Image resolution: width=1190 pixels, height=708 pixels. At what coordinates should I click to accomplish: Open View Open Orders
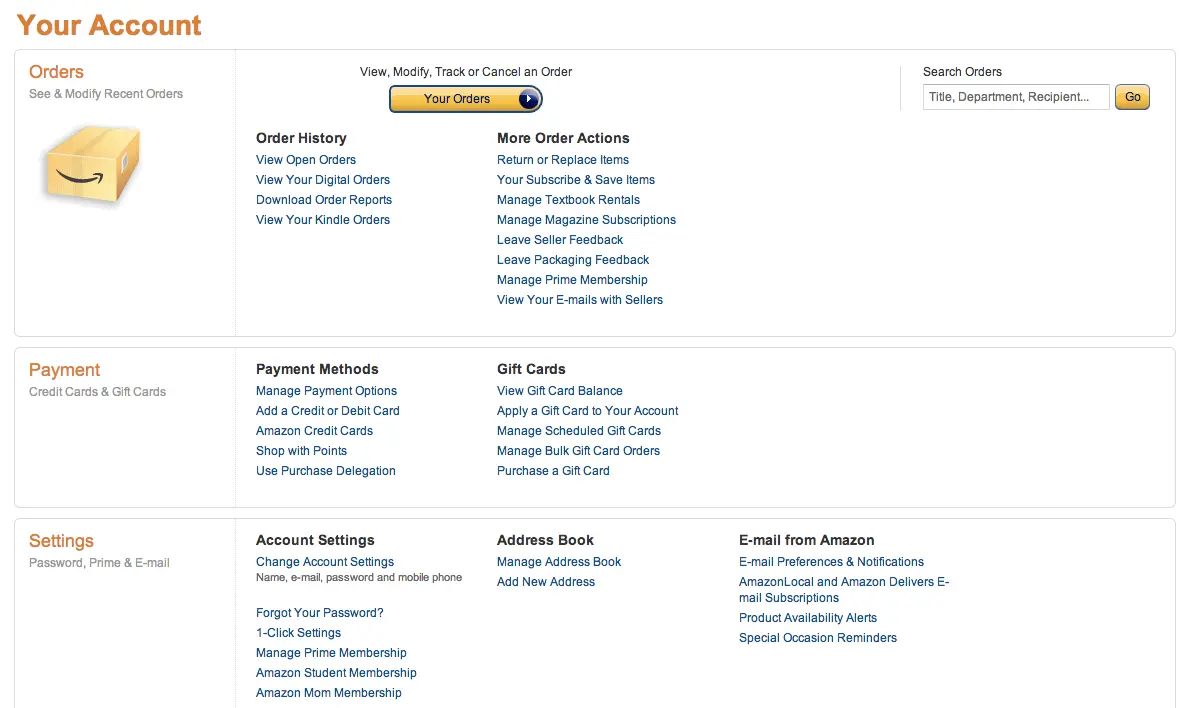(x=305, y=159)
